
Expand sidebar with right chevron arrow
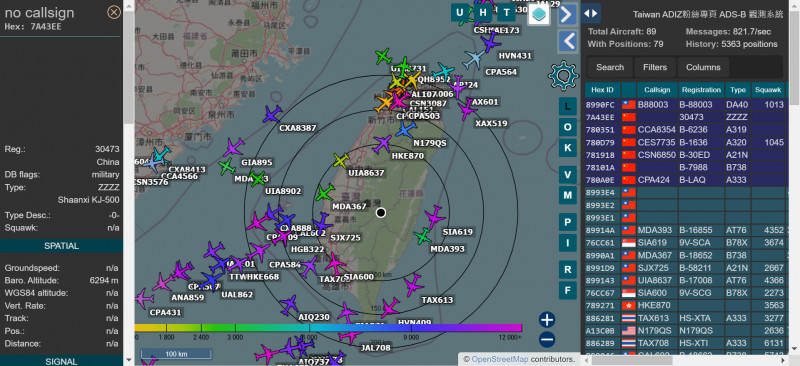pos(568,14)
